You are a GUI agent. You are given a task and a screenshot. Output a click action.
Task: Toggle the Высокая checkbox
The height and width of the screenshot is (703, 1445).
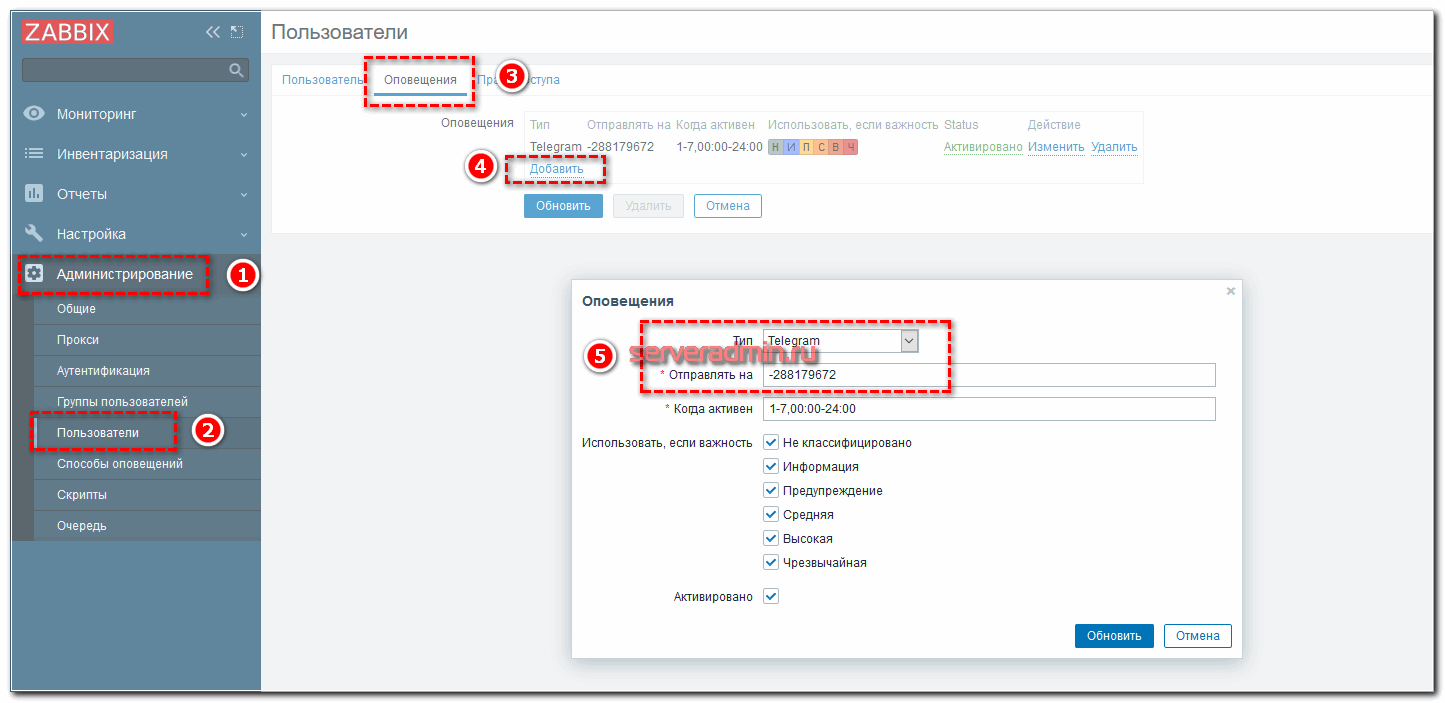[771, 538]
